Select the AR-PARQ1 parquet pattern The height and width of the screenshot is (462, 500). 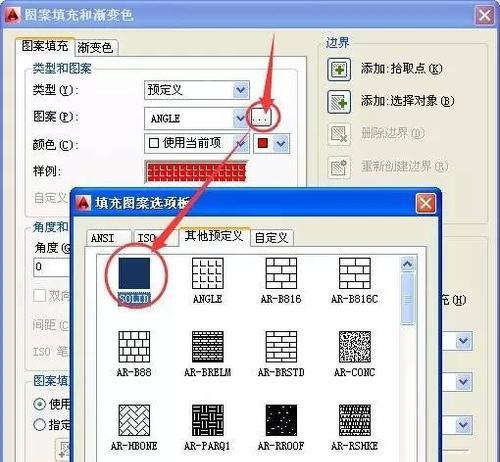point(207,421)
